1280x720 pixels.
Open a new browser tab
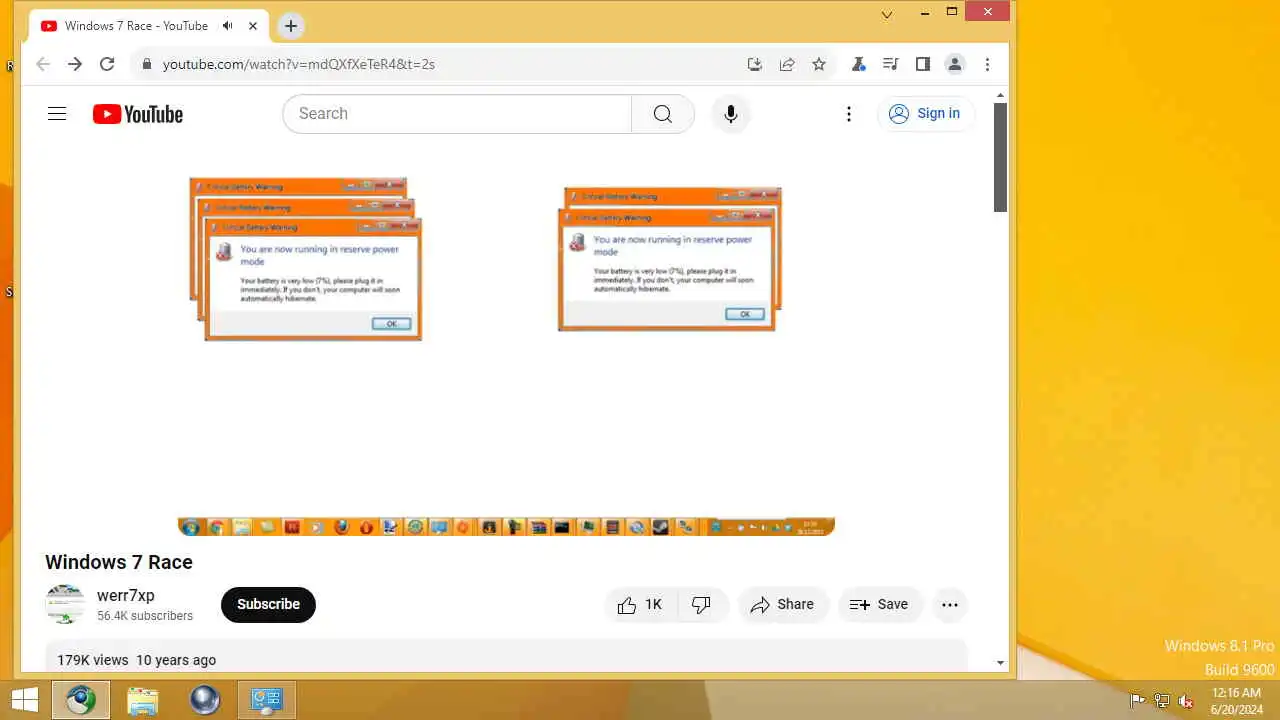[x=291, y=26]
